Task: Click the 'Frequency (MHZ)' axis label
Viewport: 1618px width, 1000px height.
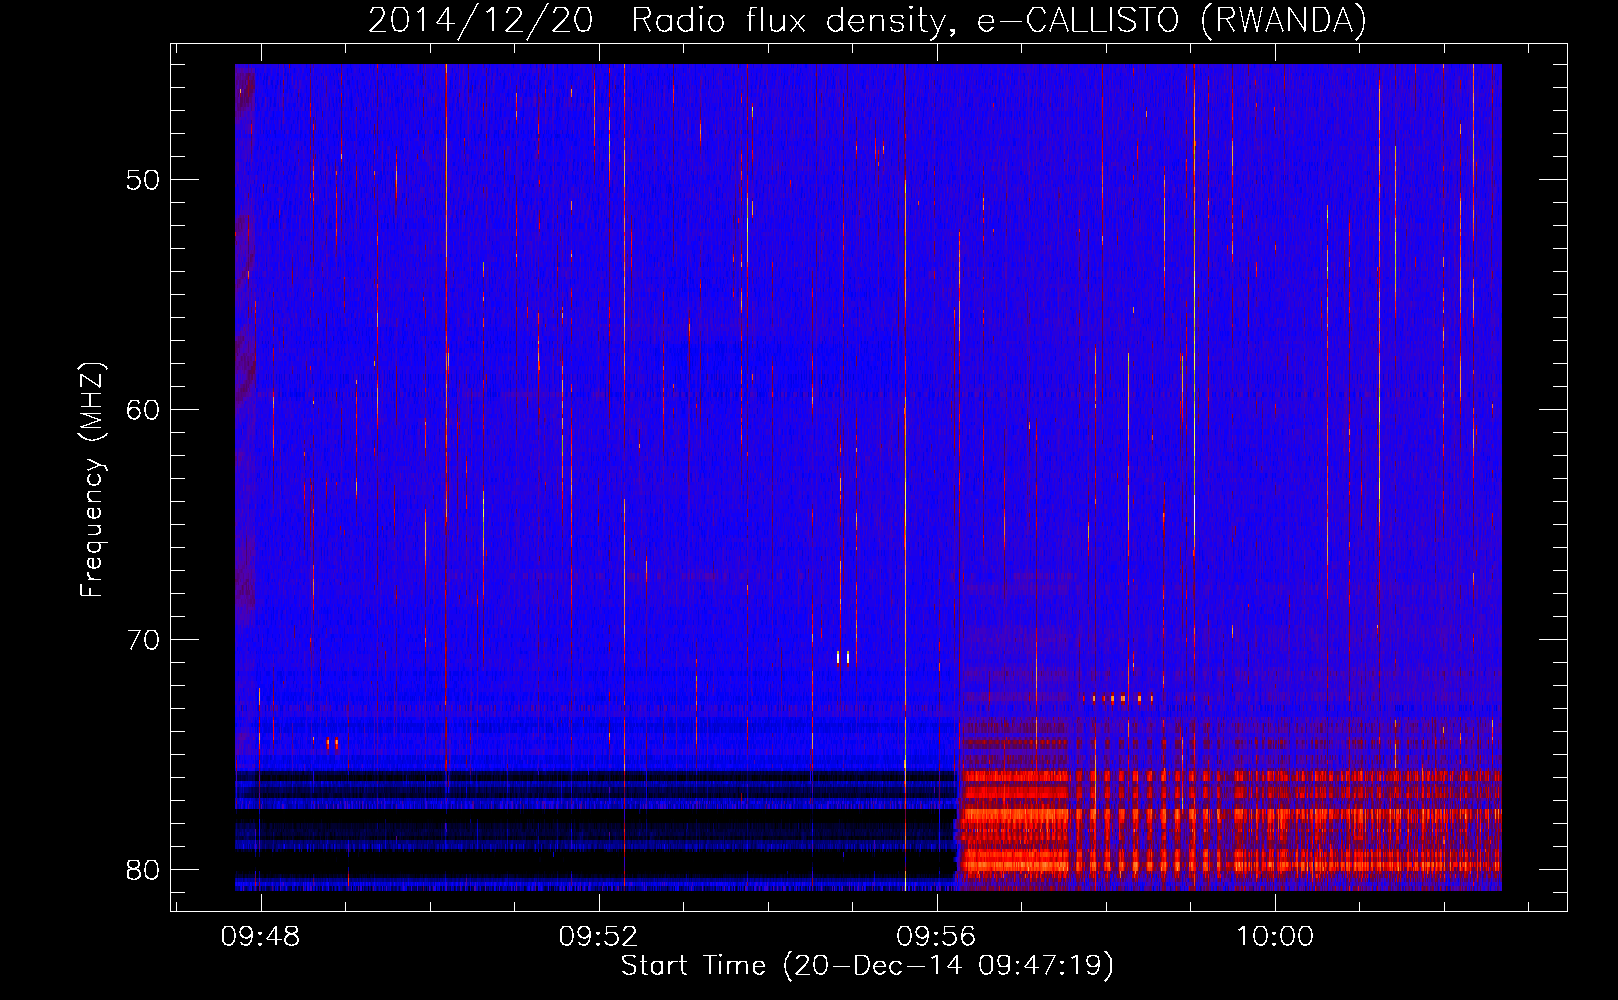Action: (92, 480)
